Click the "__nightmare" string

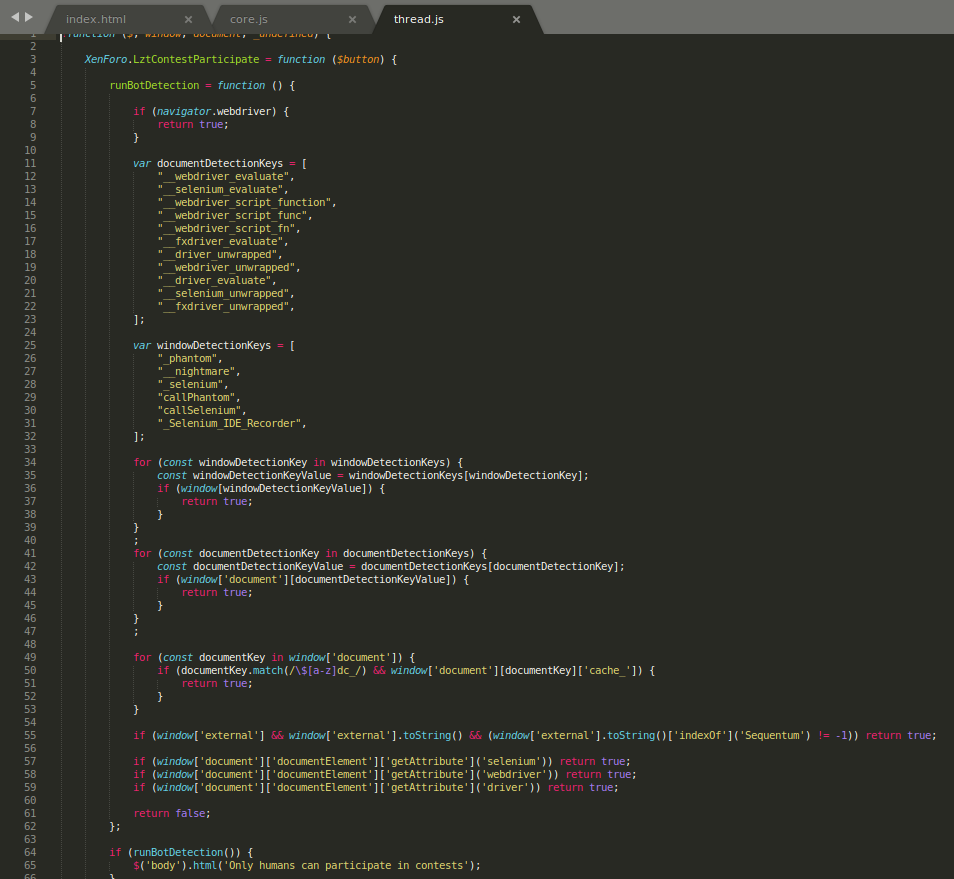pos(196,372)
